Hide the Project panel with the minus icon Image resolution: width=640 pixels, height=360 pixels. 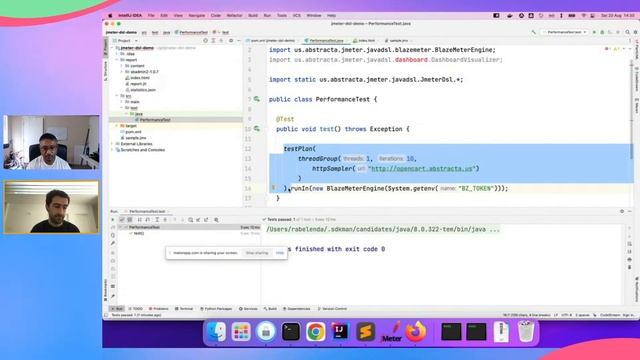click(x=239, y=40)
